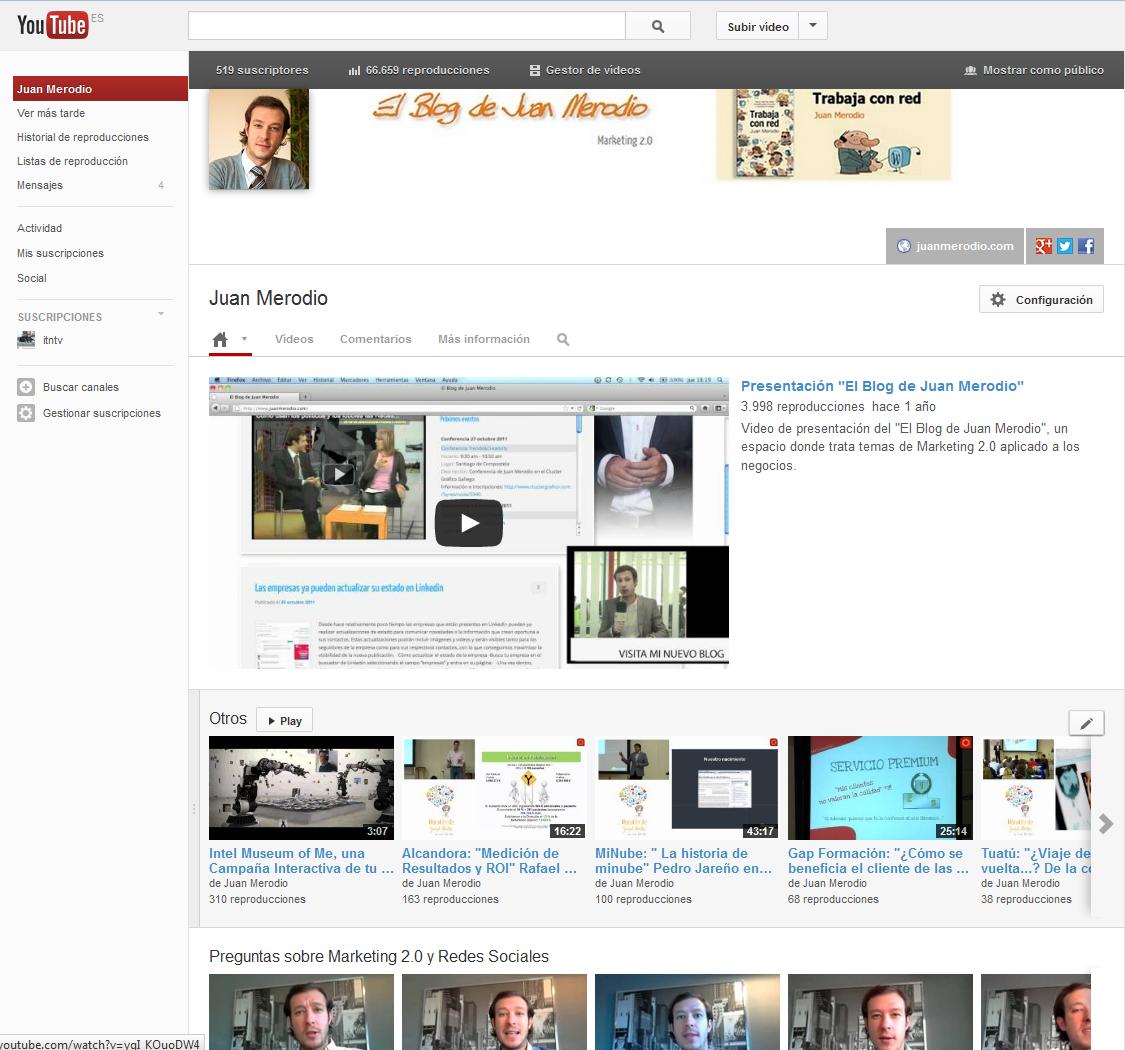Switch to the Más información tab
The height and width of the screenshot is (1050, 1125).
[x=484, y=339]
